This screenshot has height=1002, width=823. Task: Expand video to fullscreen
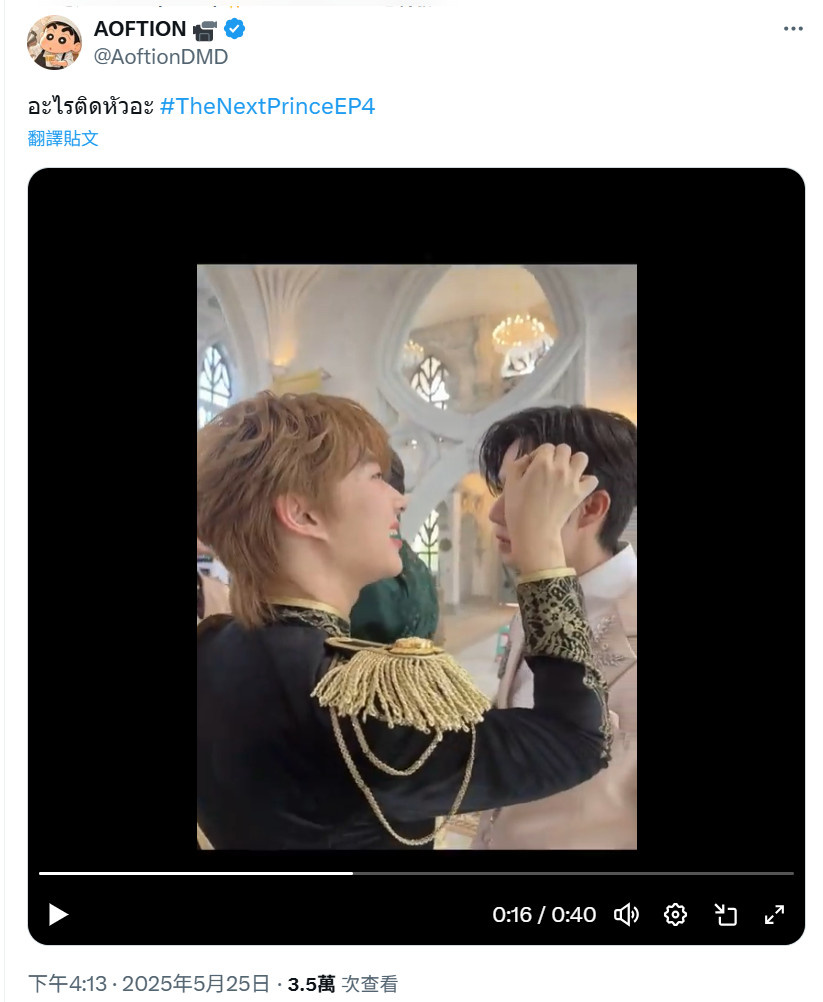(x=774, y=914)
